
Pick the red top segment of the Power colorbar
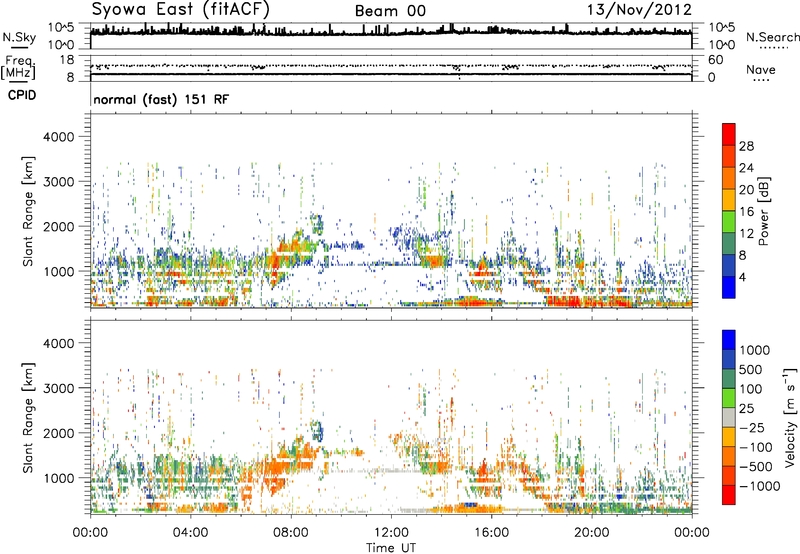point(729,135)
